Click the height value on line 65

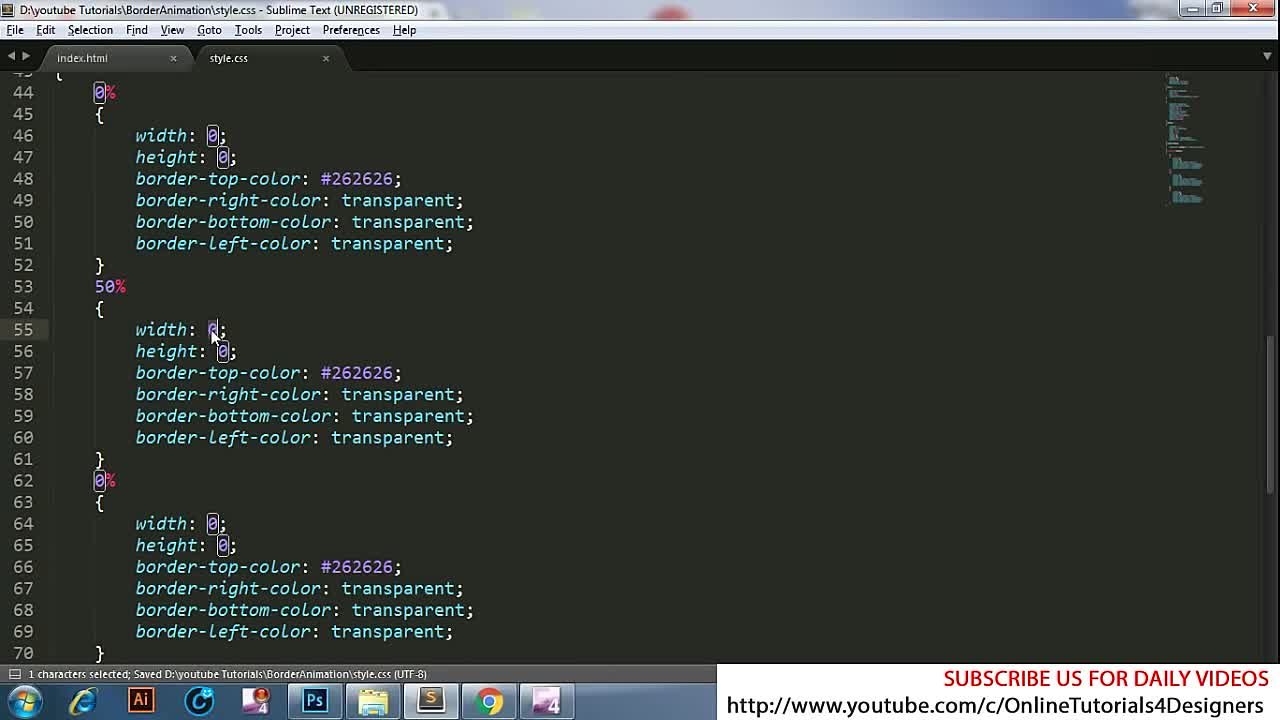point(222,546)
